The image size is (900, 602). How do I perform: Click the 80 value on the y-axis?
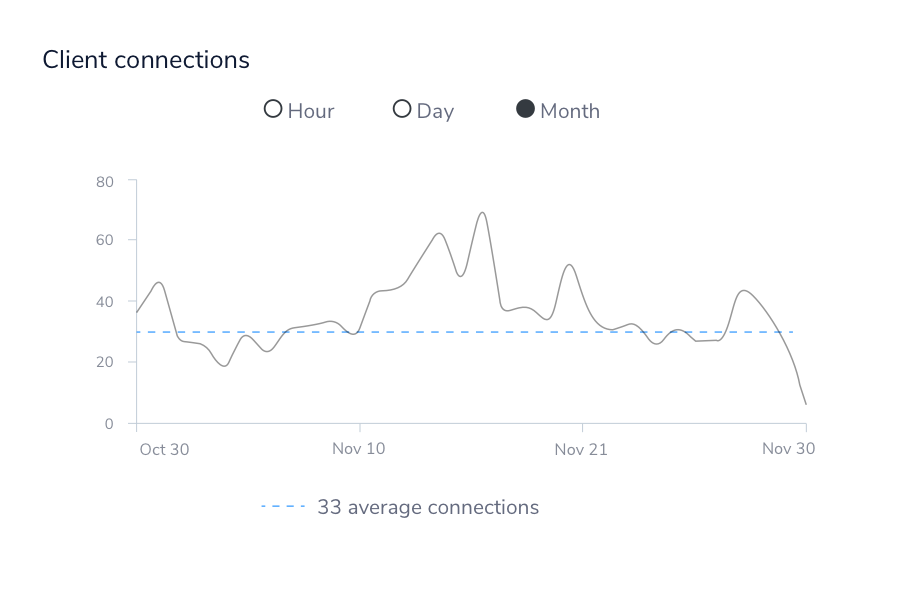click(107, 182)
